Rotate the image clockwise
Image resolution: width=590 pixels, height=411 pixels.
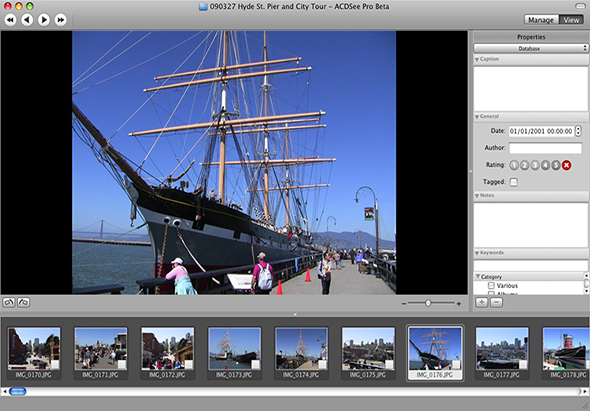pyautogui.click(x=24, y=302)
